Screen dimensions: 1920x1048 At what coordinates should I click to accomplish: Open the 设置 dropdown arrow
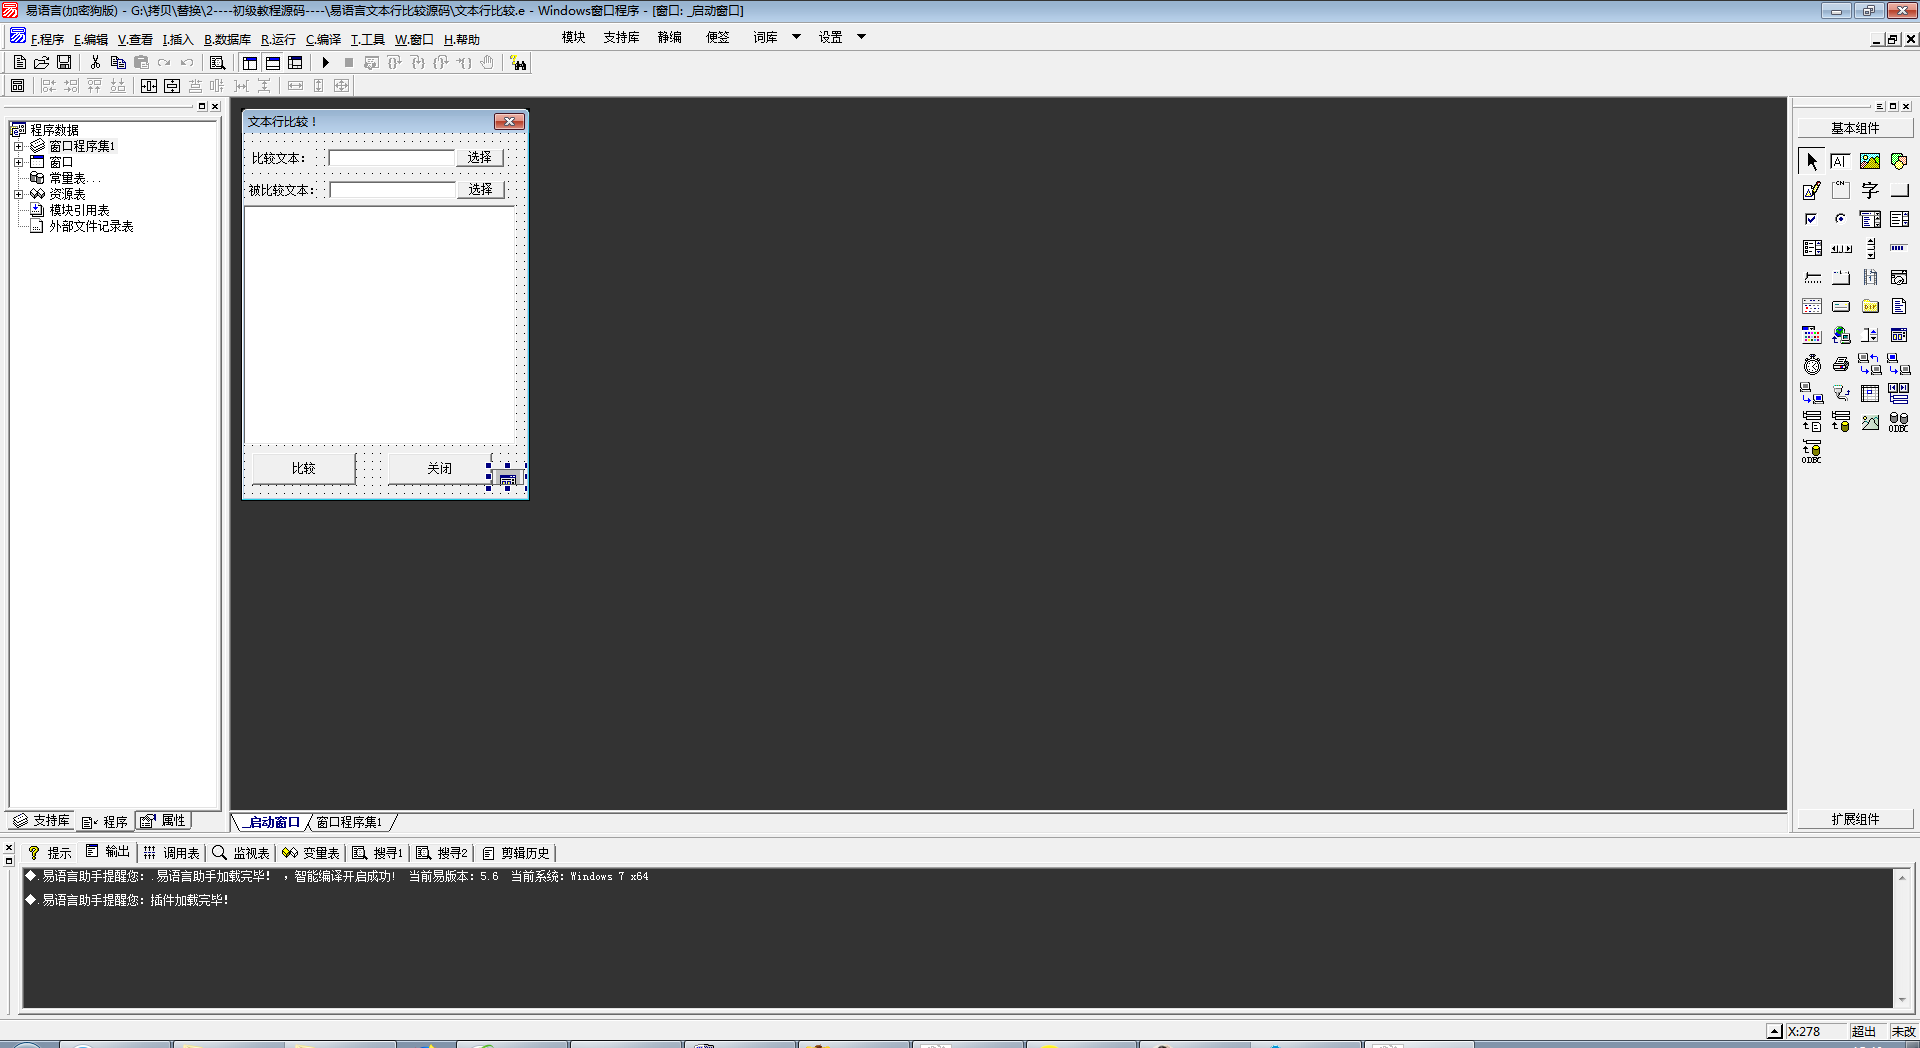(861, 37)
